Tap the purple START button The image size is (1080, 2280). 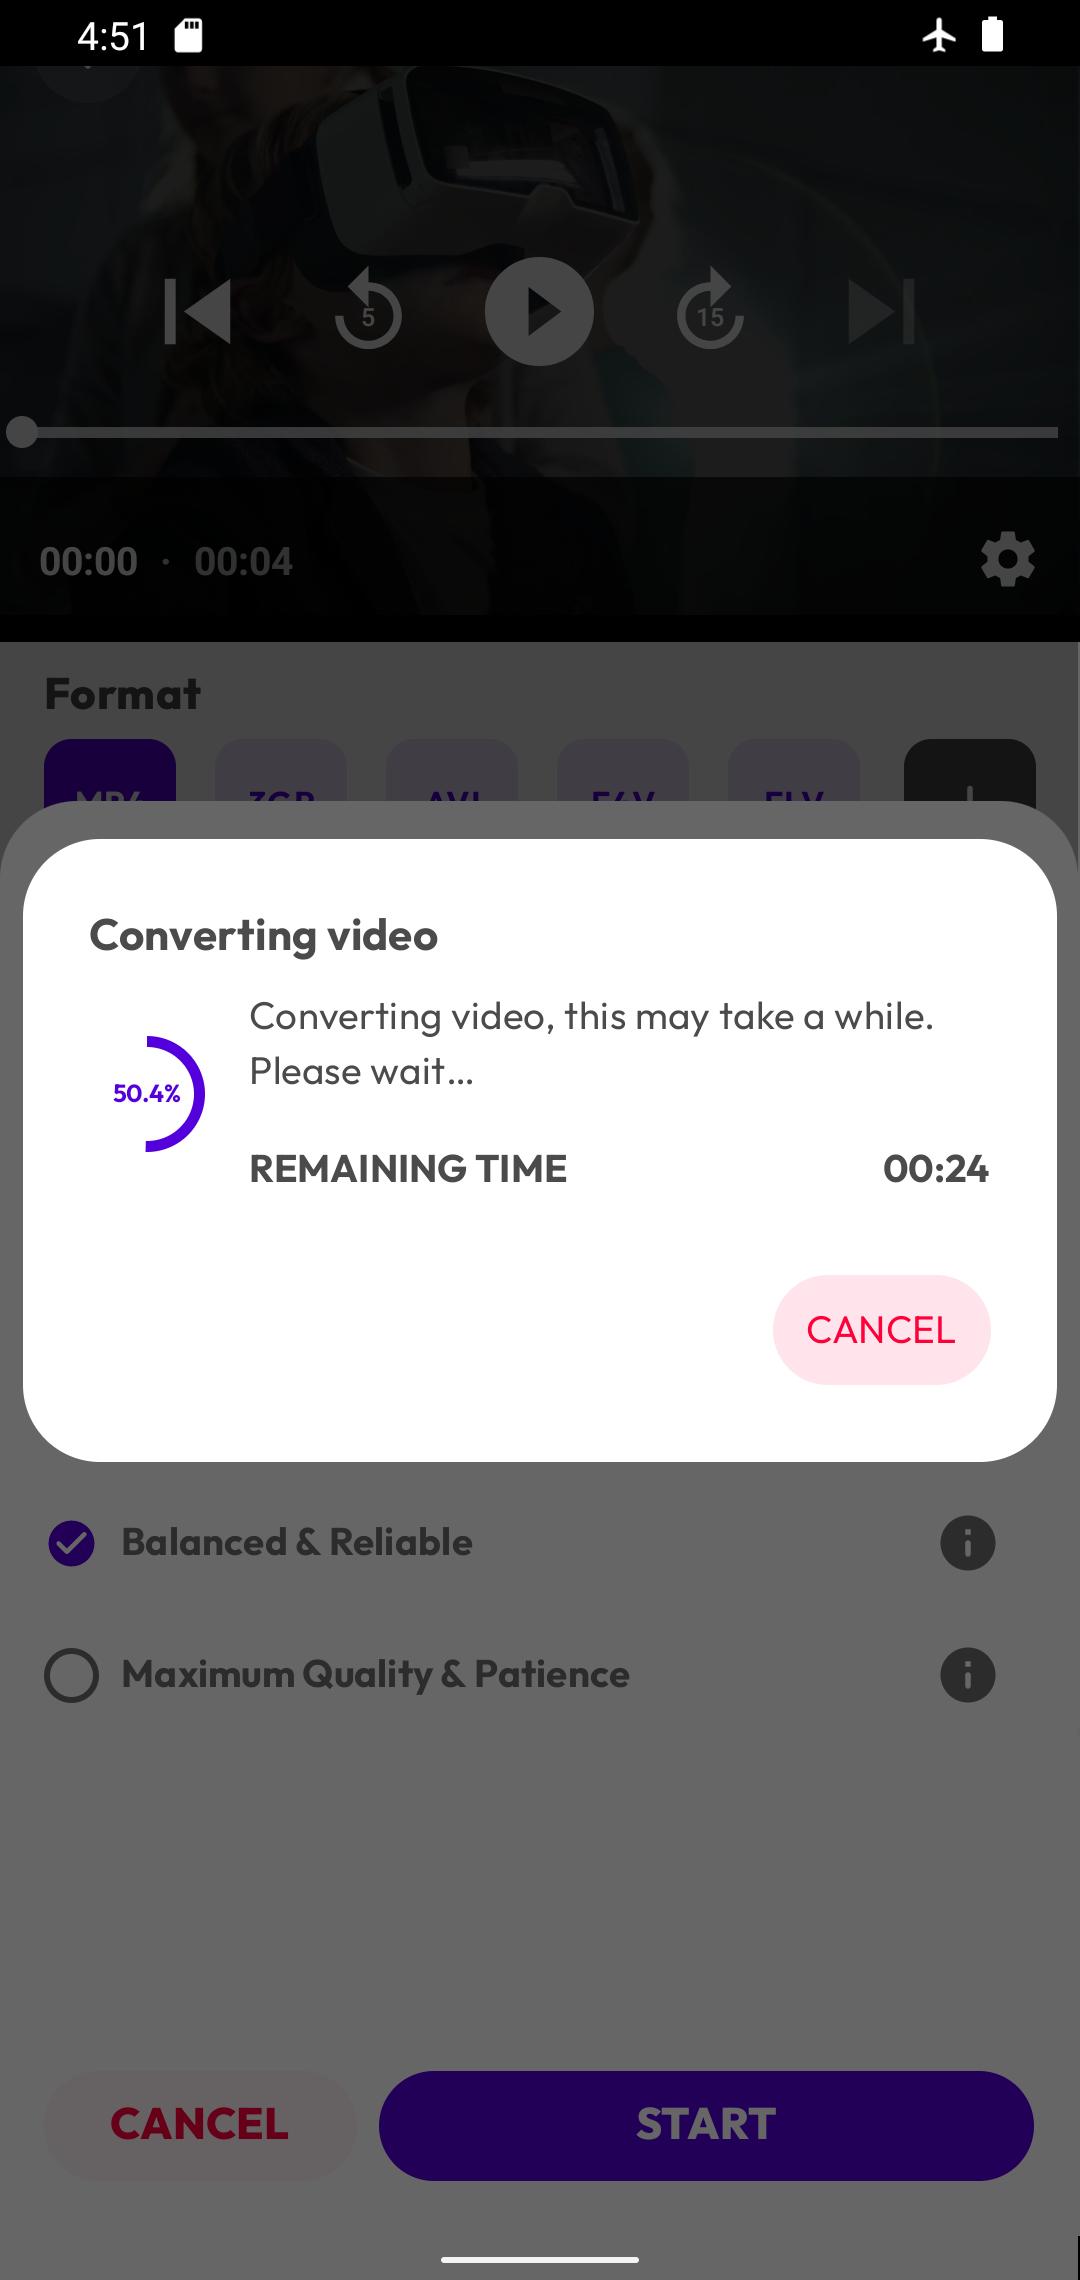(x=706, y=2125)
